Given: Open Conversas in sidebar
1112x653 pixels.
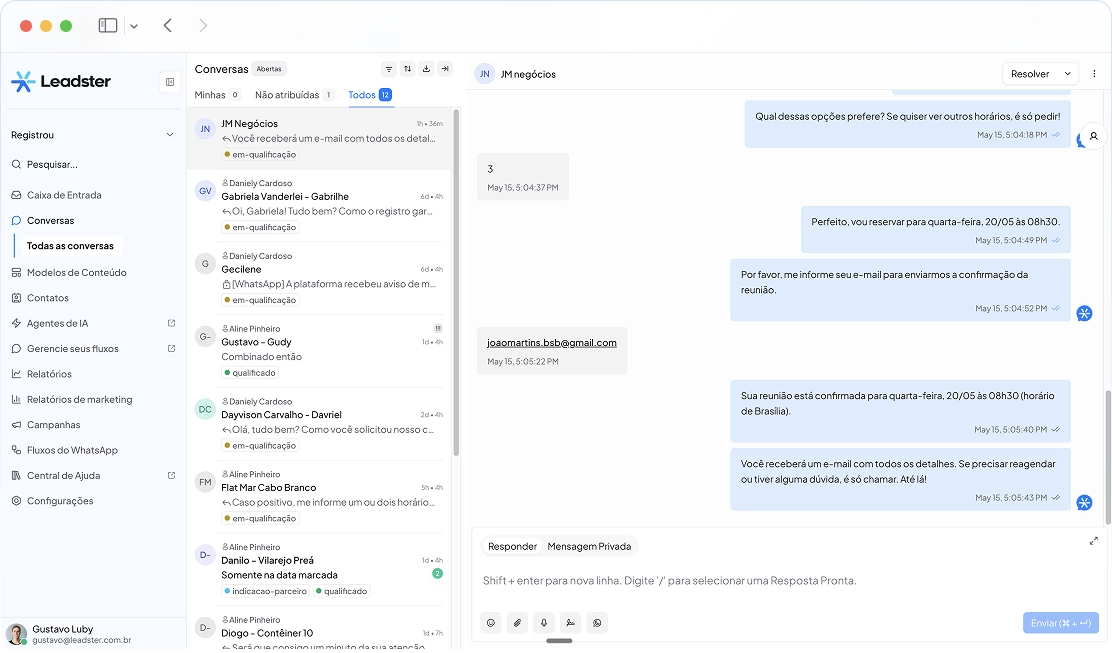Looking at the screenshot, I should (x=50, y=221).
